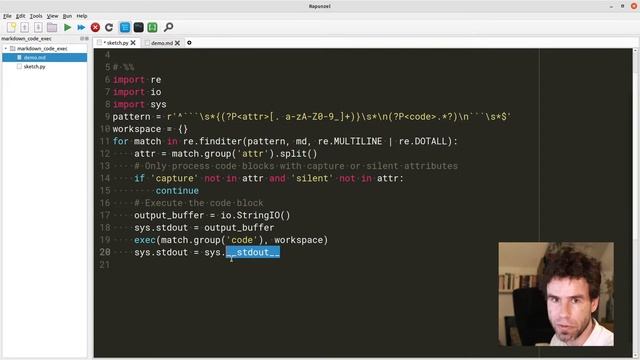Close the demo.md tab
This screenshot has width=640, height=360.
click(x=178, y=42)
